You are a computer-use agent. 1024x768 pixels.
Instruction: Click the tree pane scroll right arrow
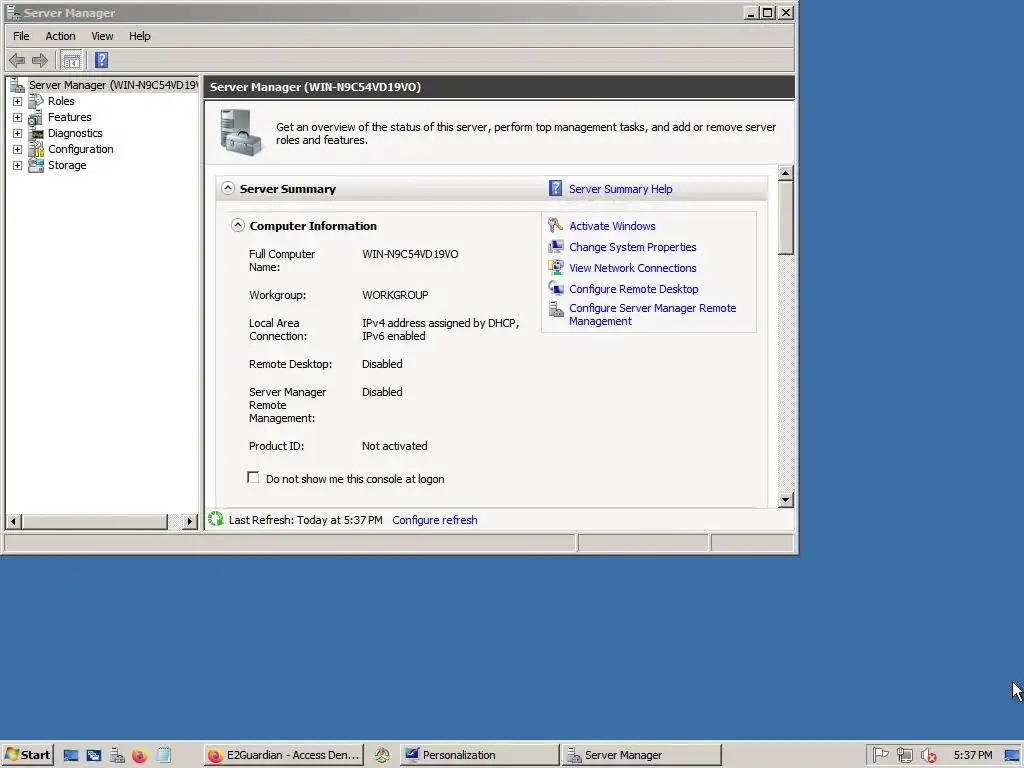point(189,521)
